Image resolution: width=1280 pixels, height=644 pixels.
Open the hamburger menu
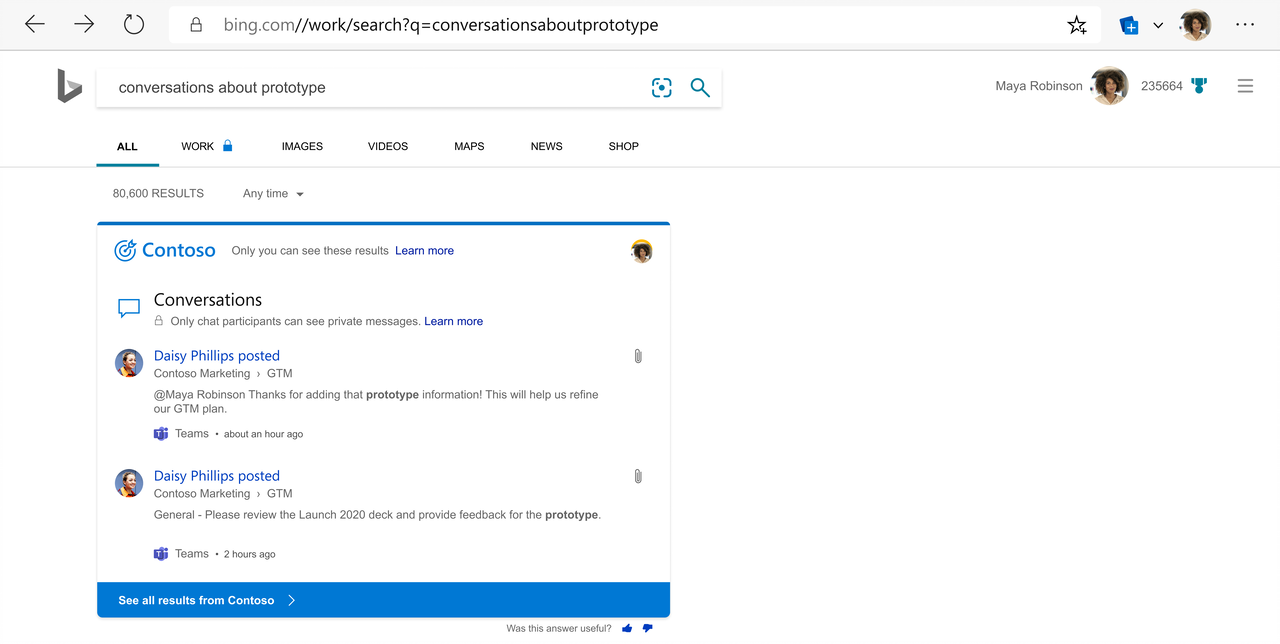coord(1245,86)
